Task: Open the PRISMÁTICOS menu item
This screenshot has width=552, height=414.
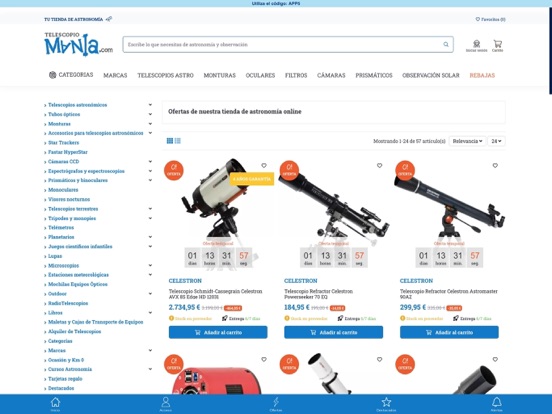Action: coord(374,75)
